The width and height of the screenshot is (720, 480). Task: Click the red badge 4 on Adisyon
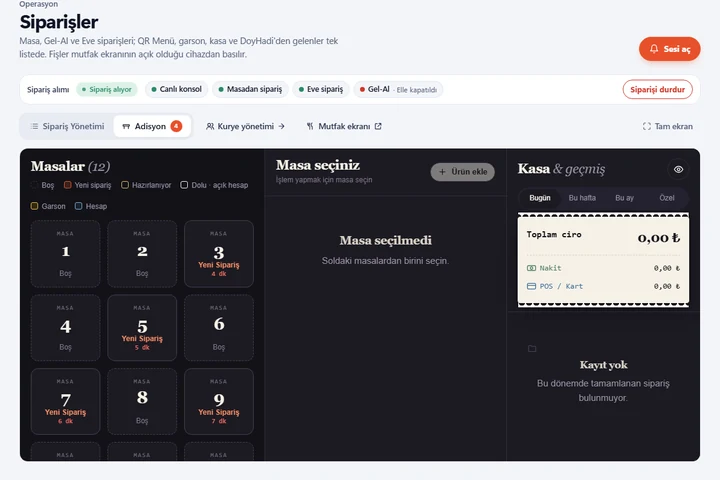coord(176,126)
